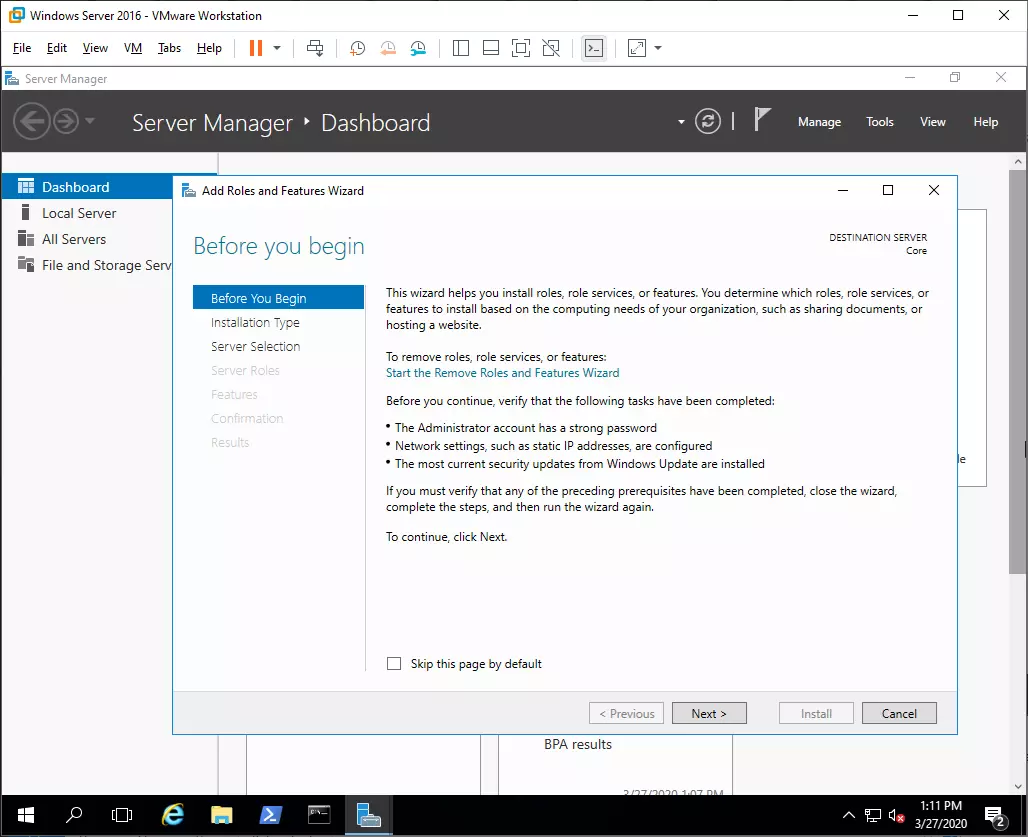Open the power options dropdown arrow next to pause

[277, 48]
